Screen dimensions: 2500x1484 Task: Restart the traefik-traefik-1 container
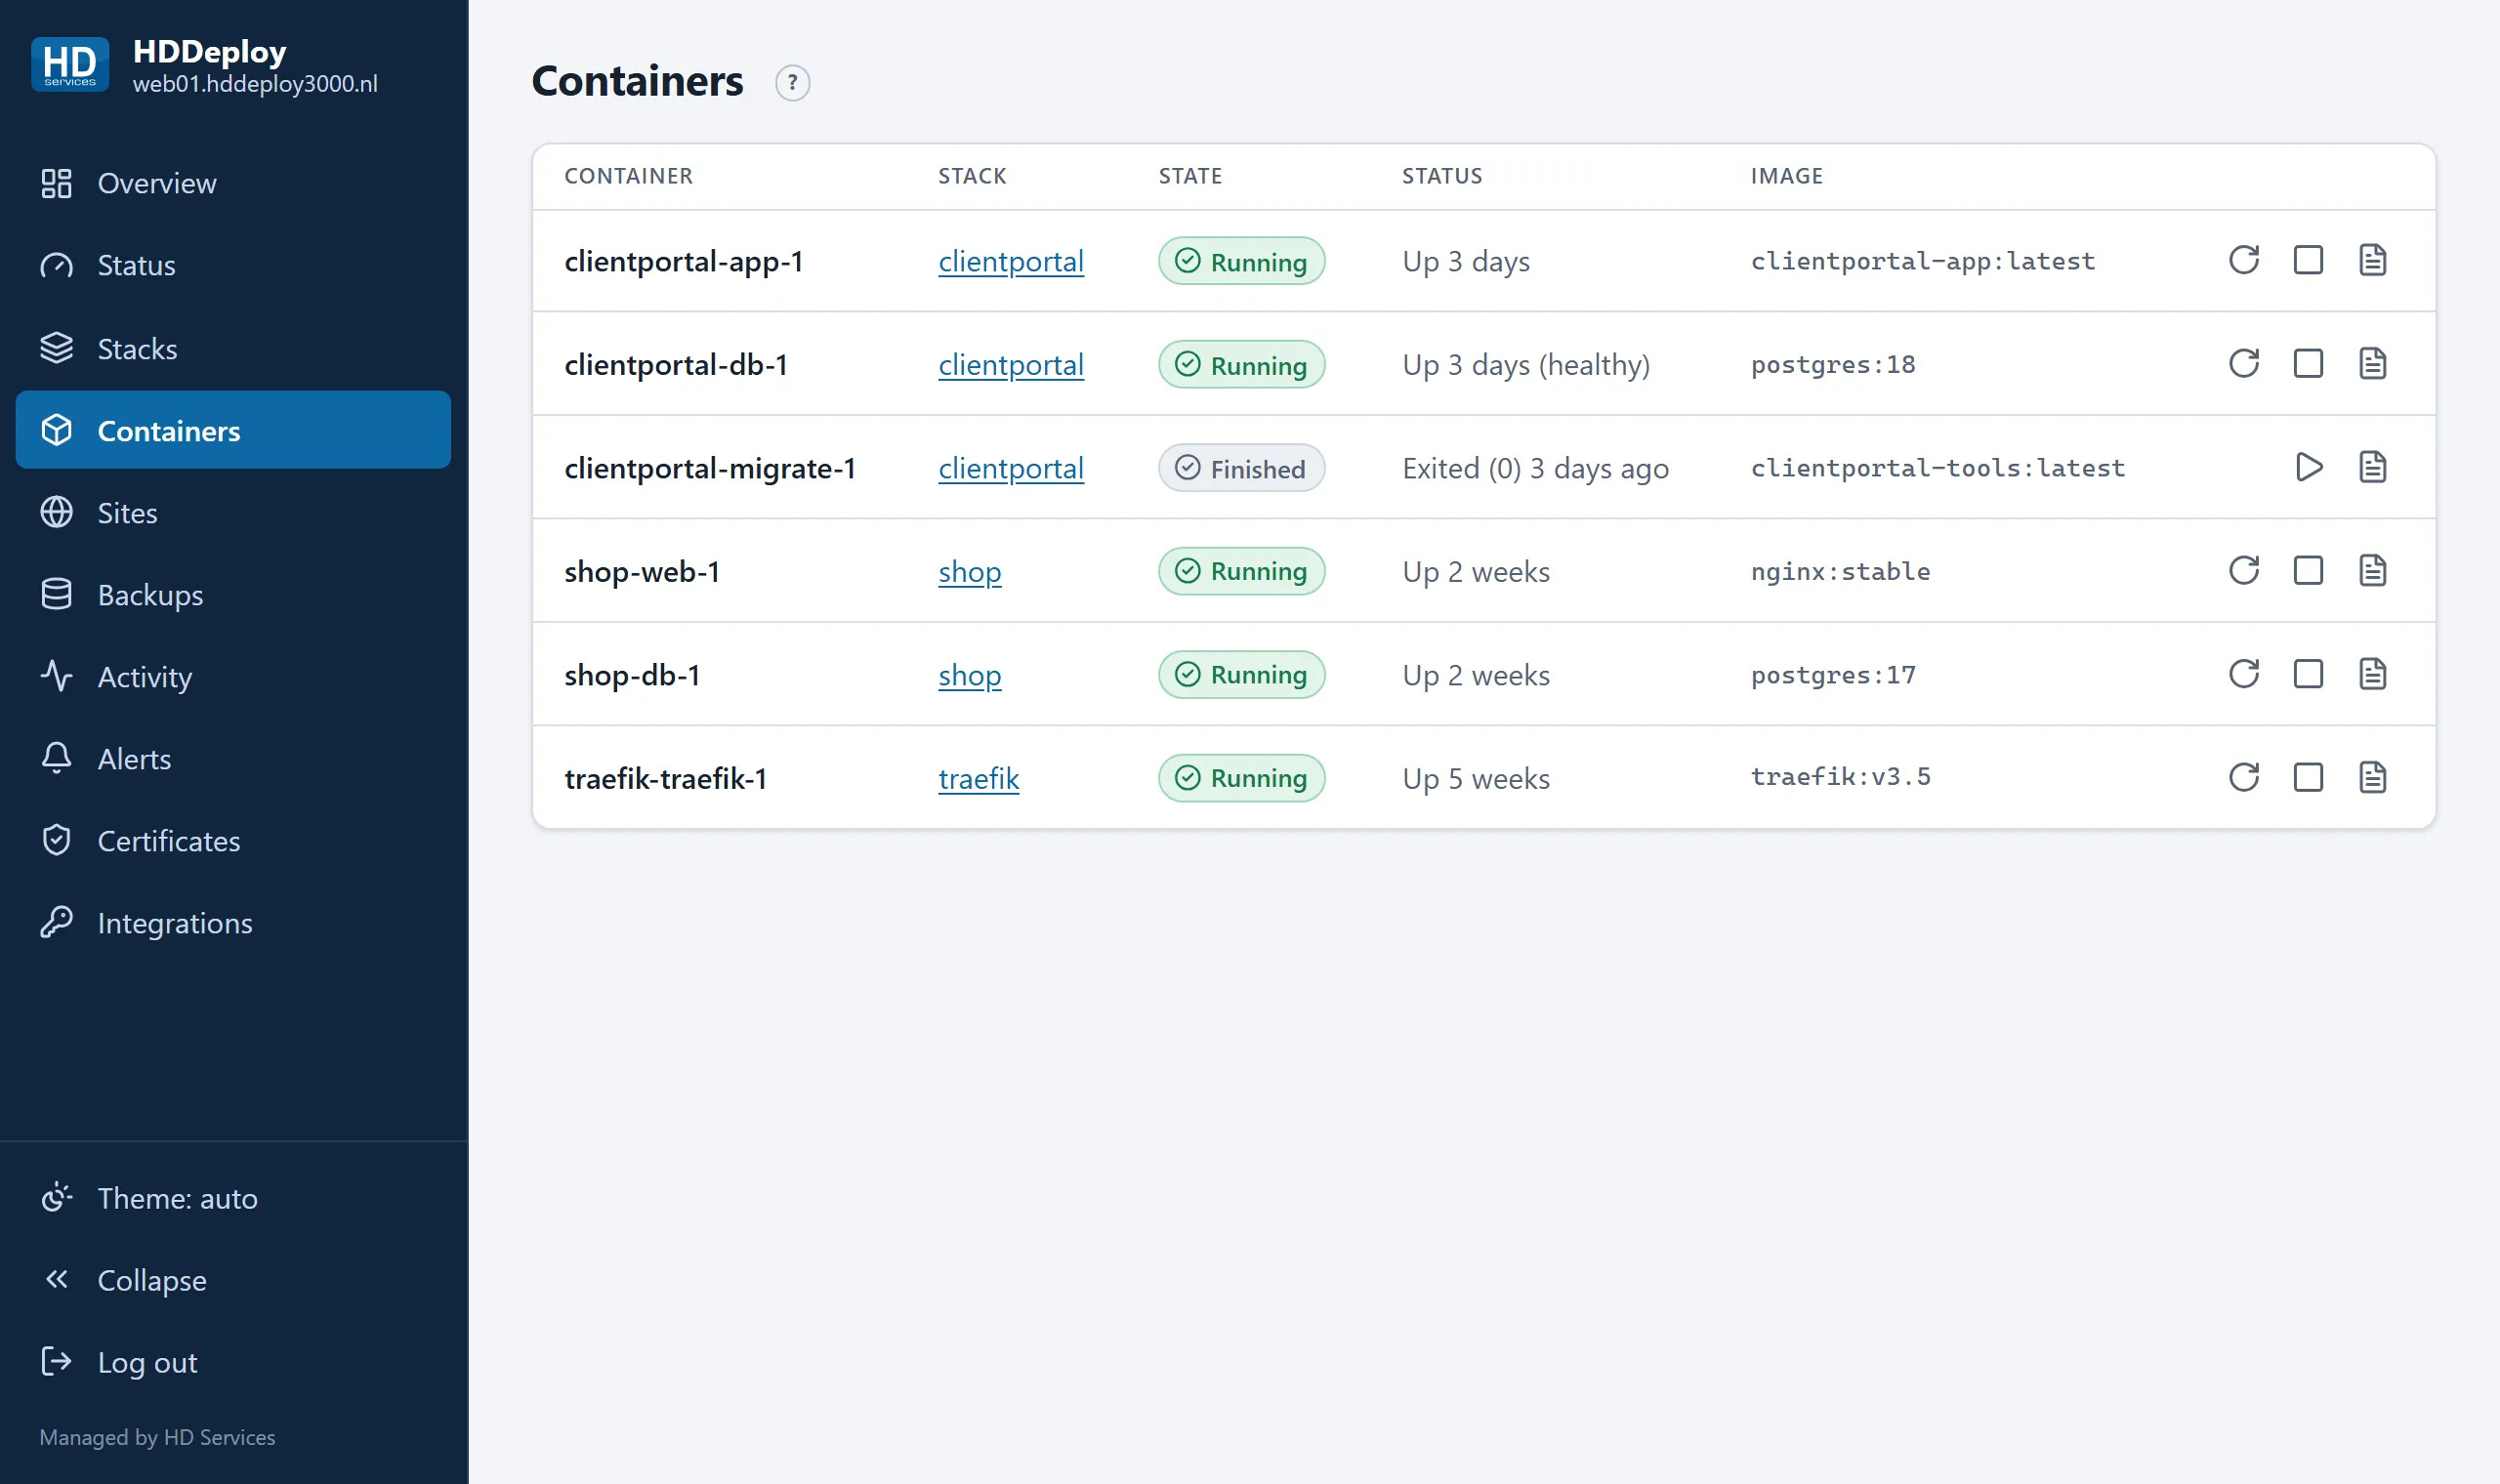pyautogui.click(x=2243, y=777)
